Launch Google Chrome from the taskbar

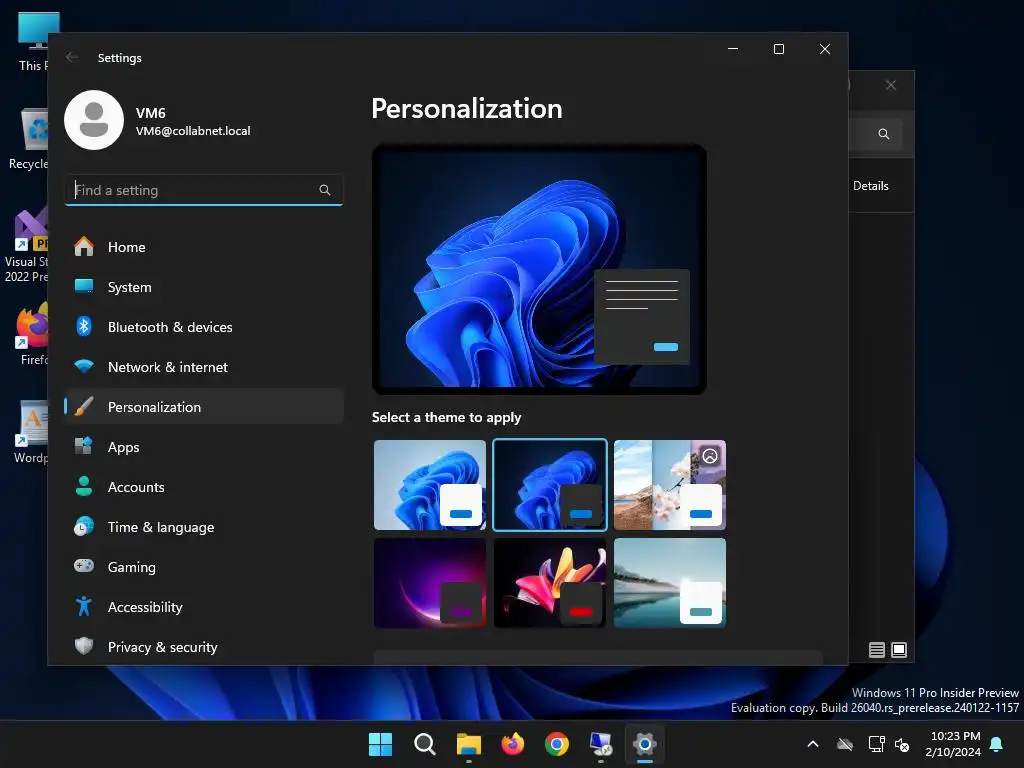(557, 744)
